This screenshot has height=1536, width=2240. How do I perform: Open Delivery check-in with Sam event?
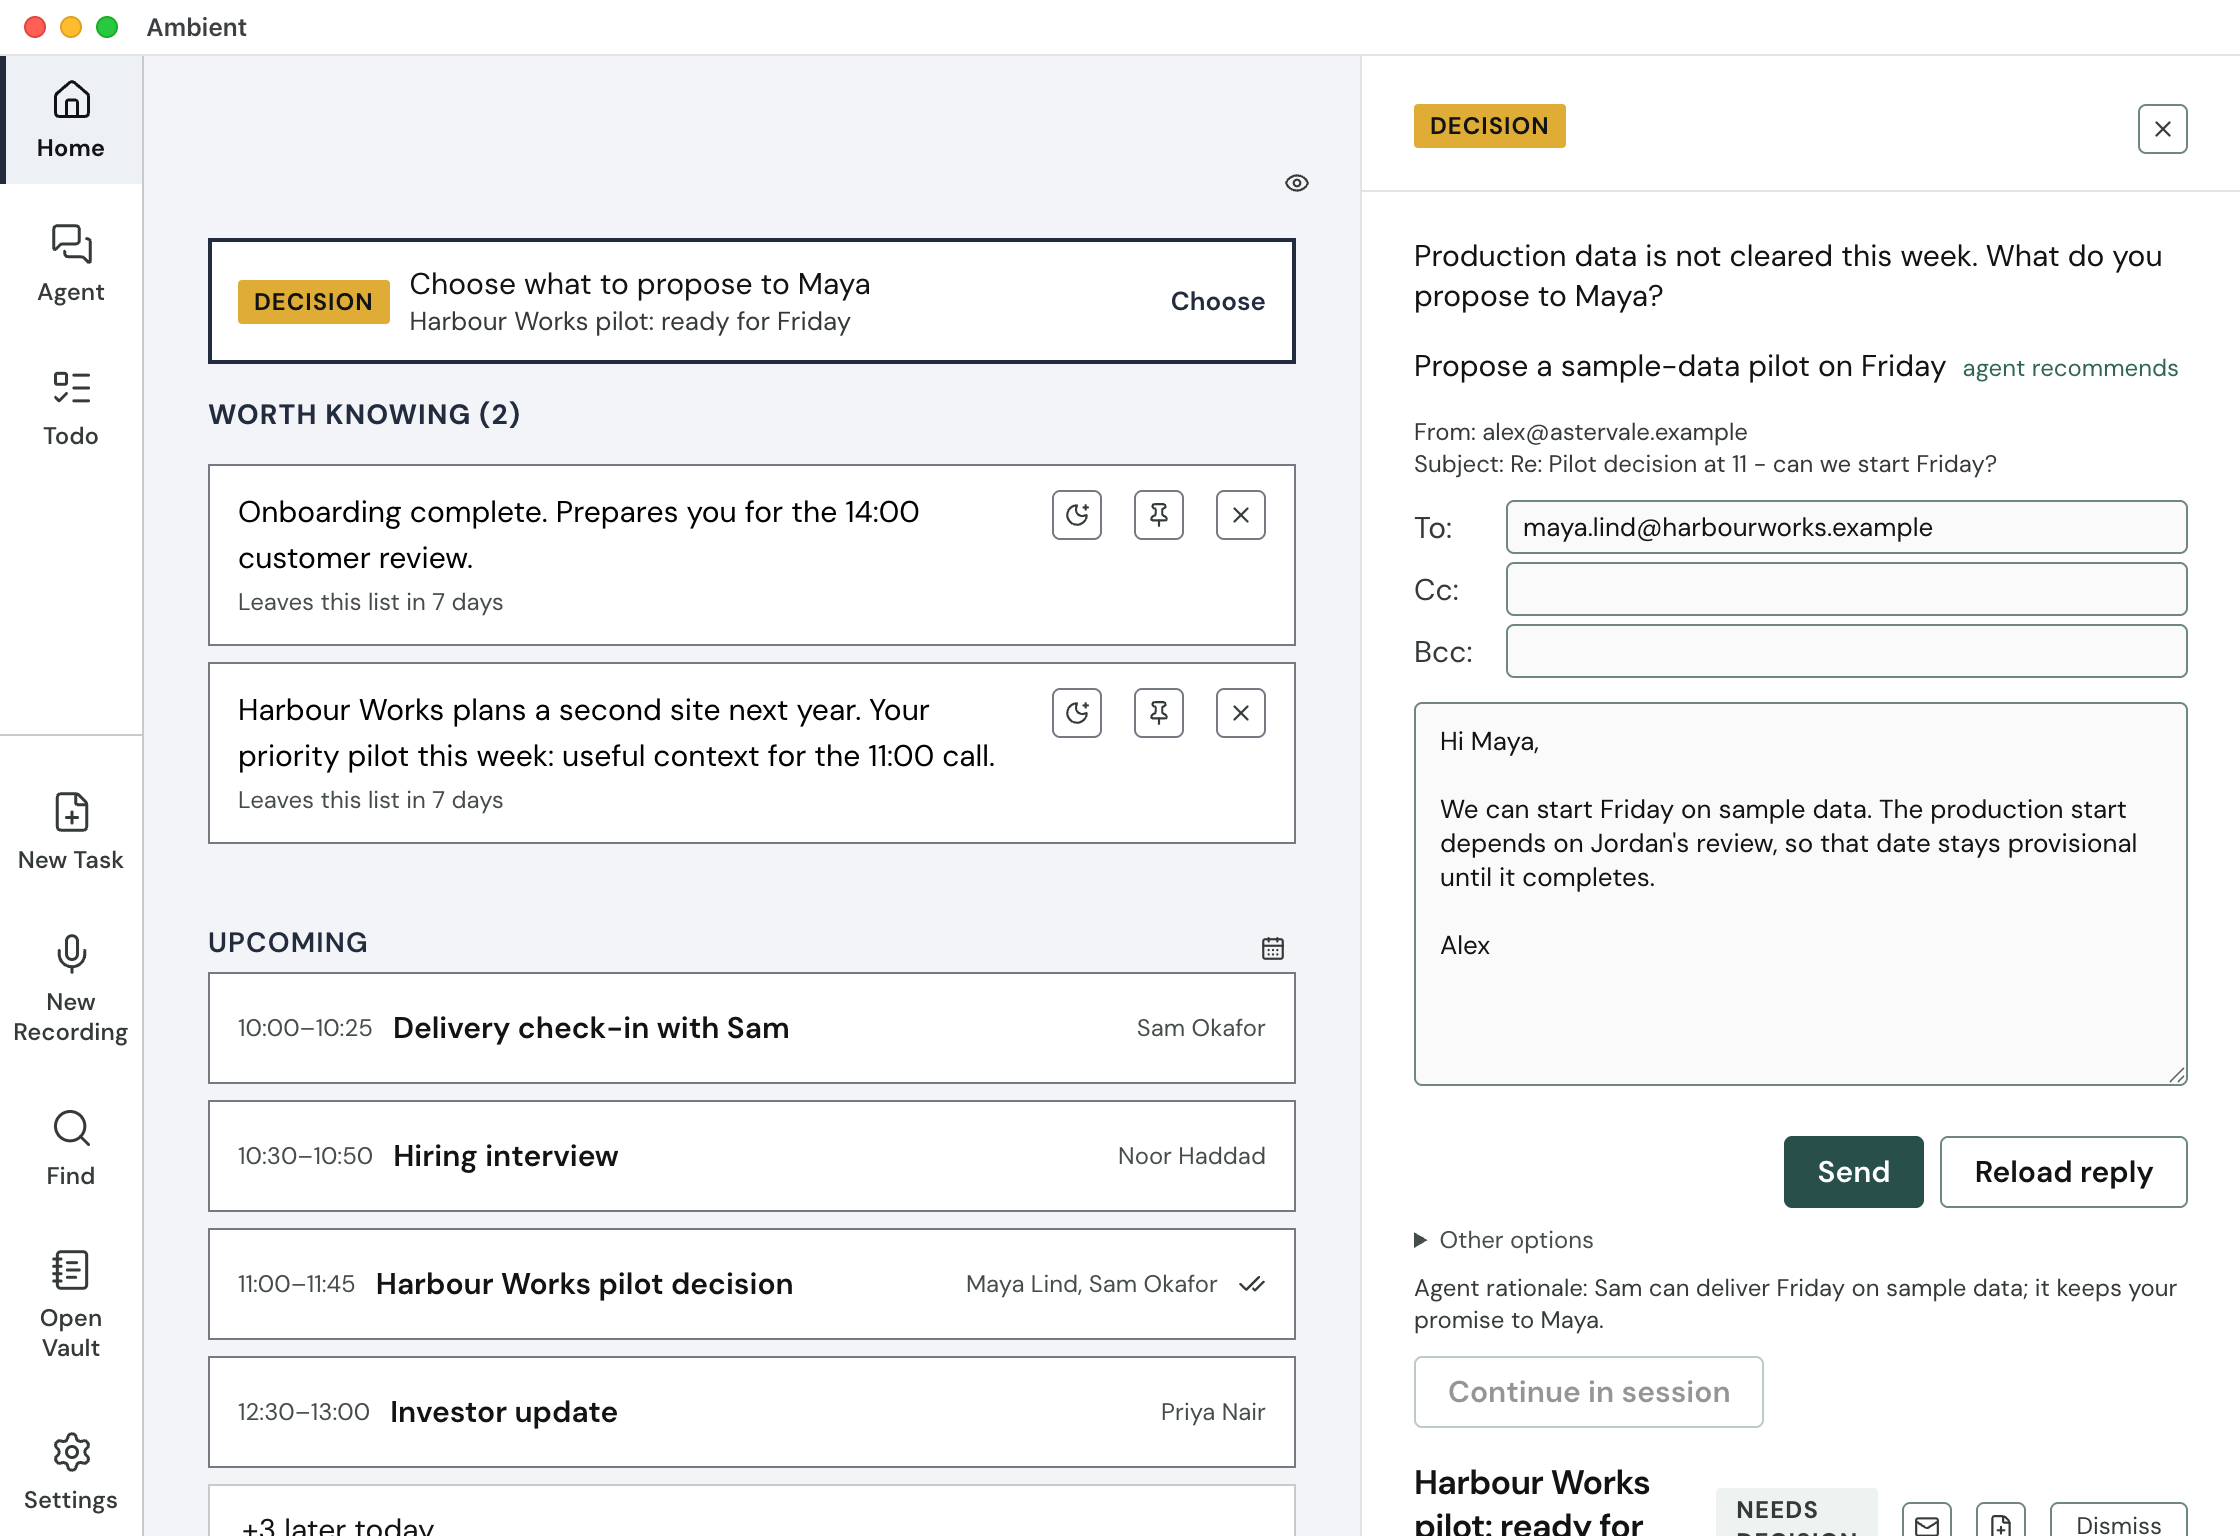[751, 1028]
